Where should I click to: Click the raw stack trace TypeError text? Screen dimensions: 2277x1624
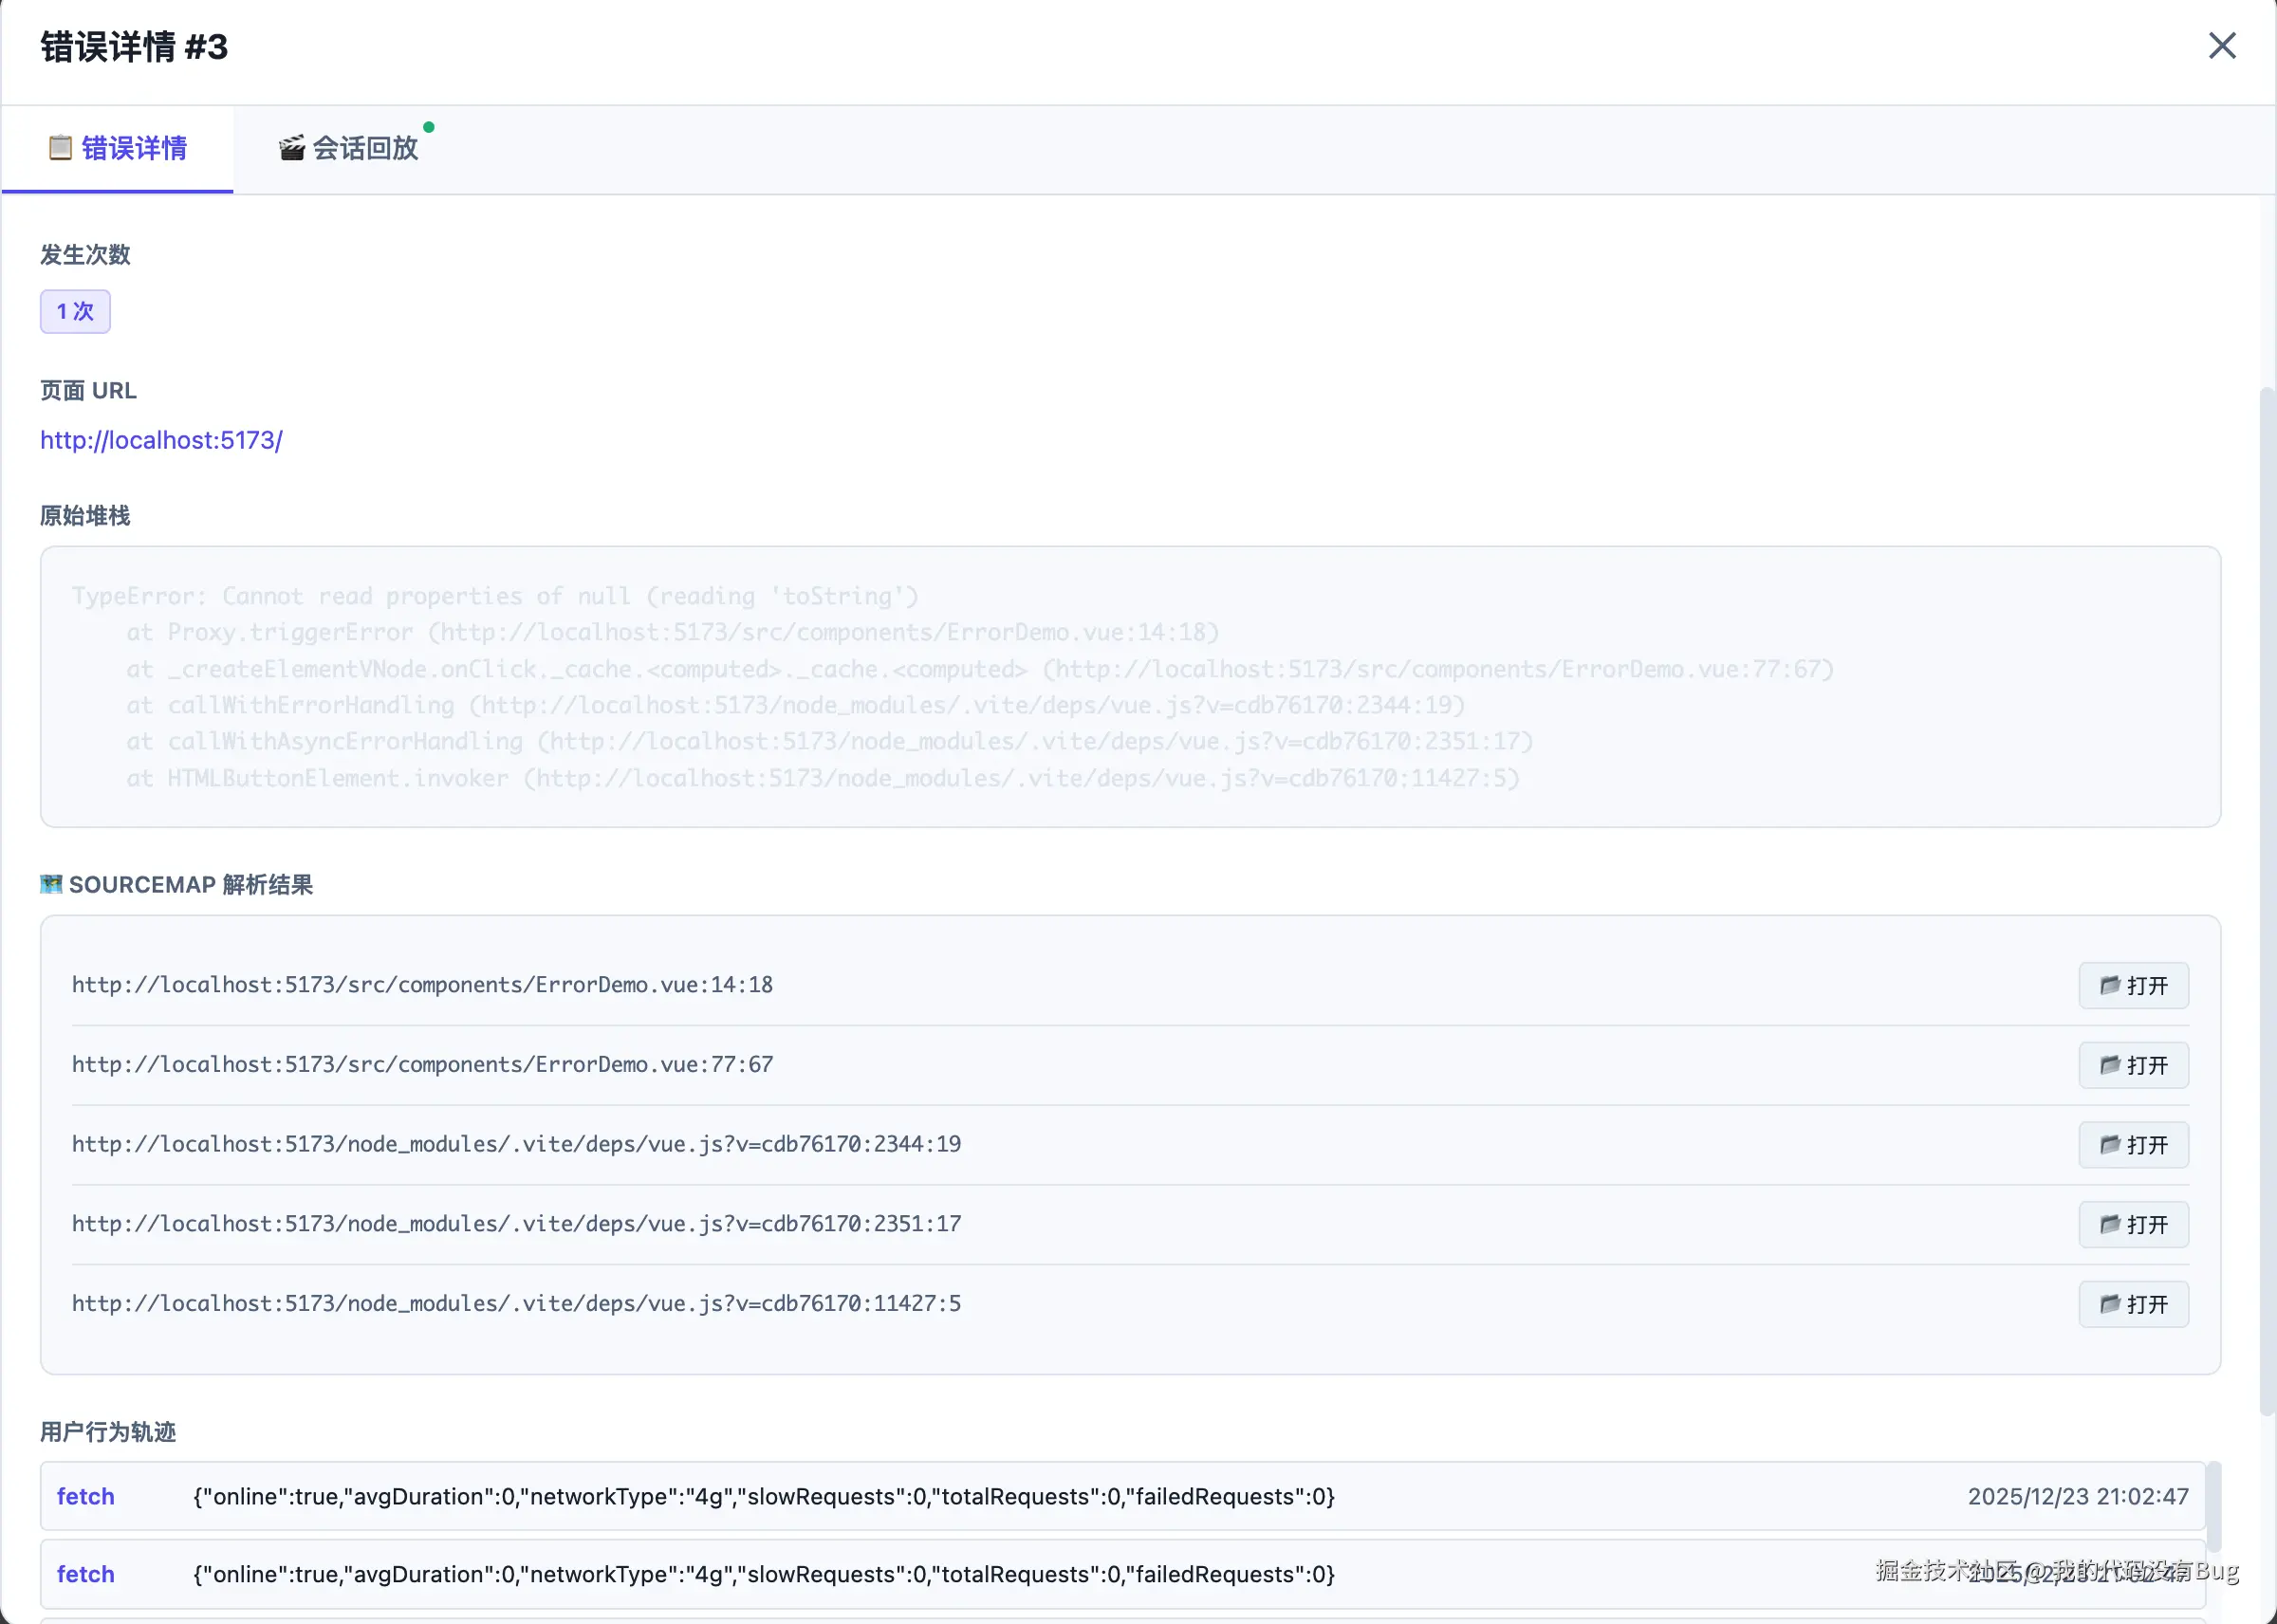(495, 597)
